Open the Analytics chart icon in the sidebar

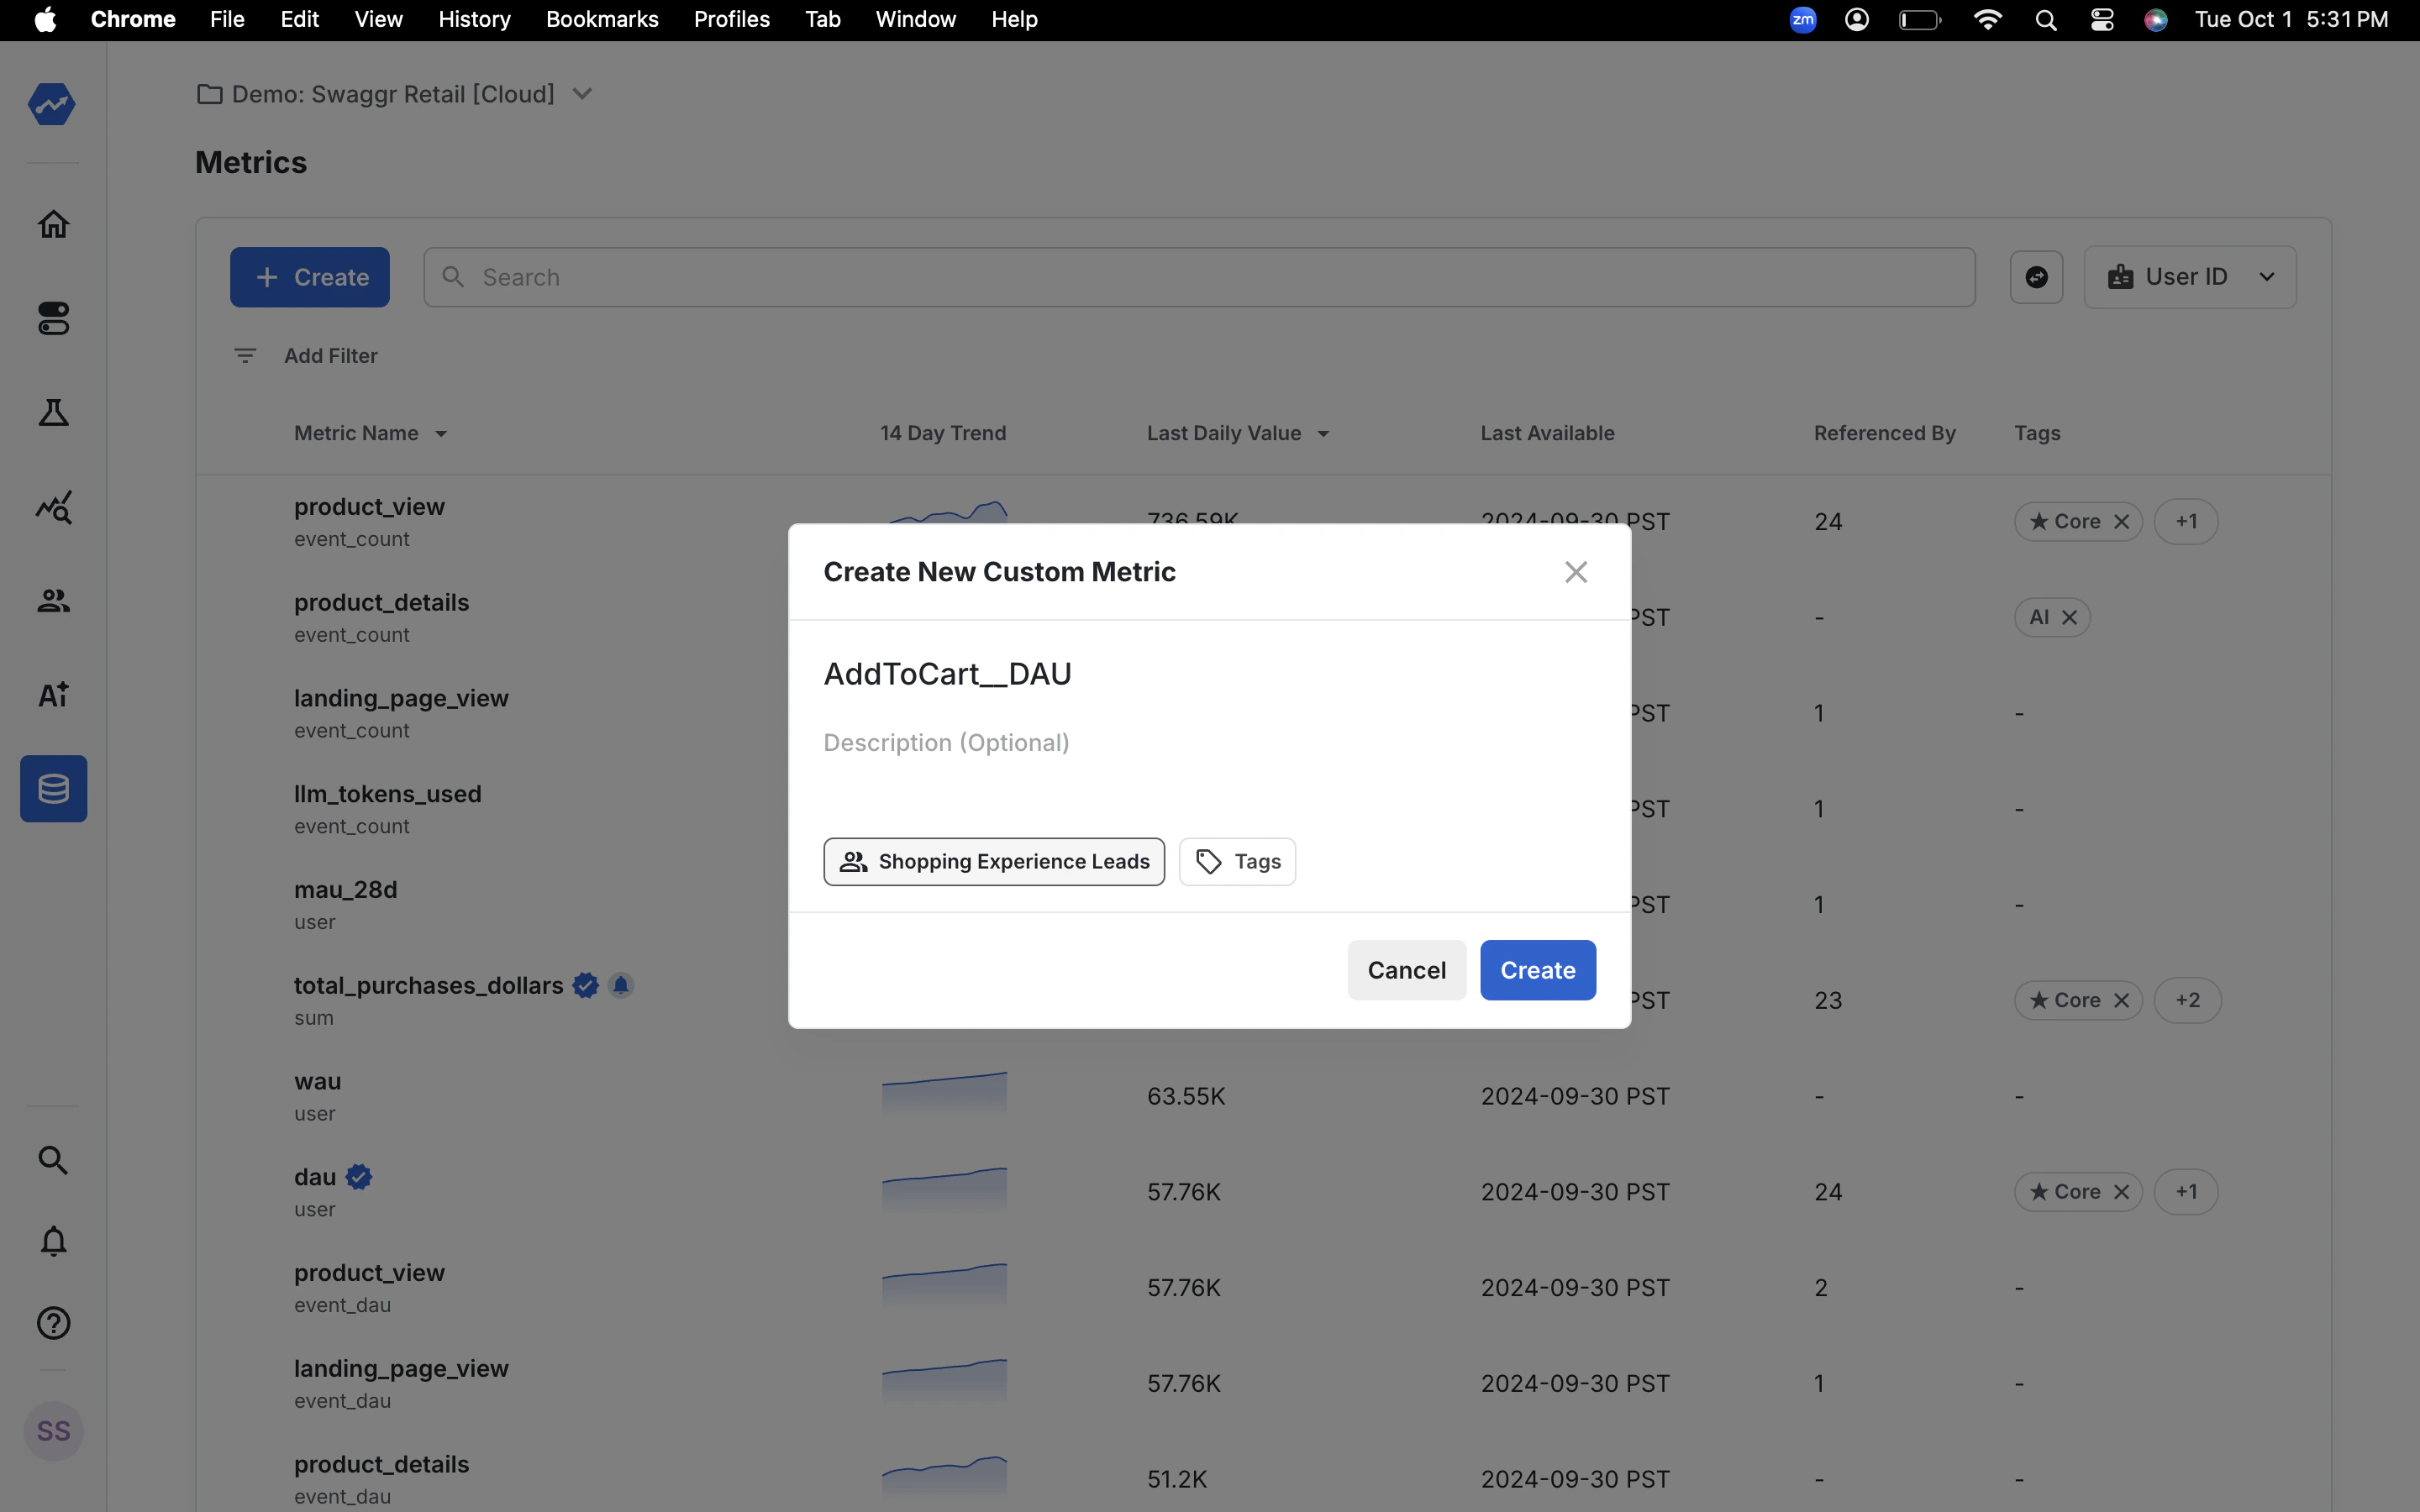click(x=53, y=507)
